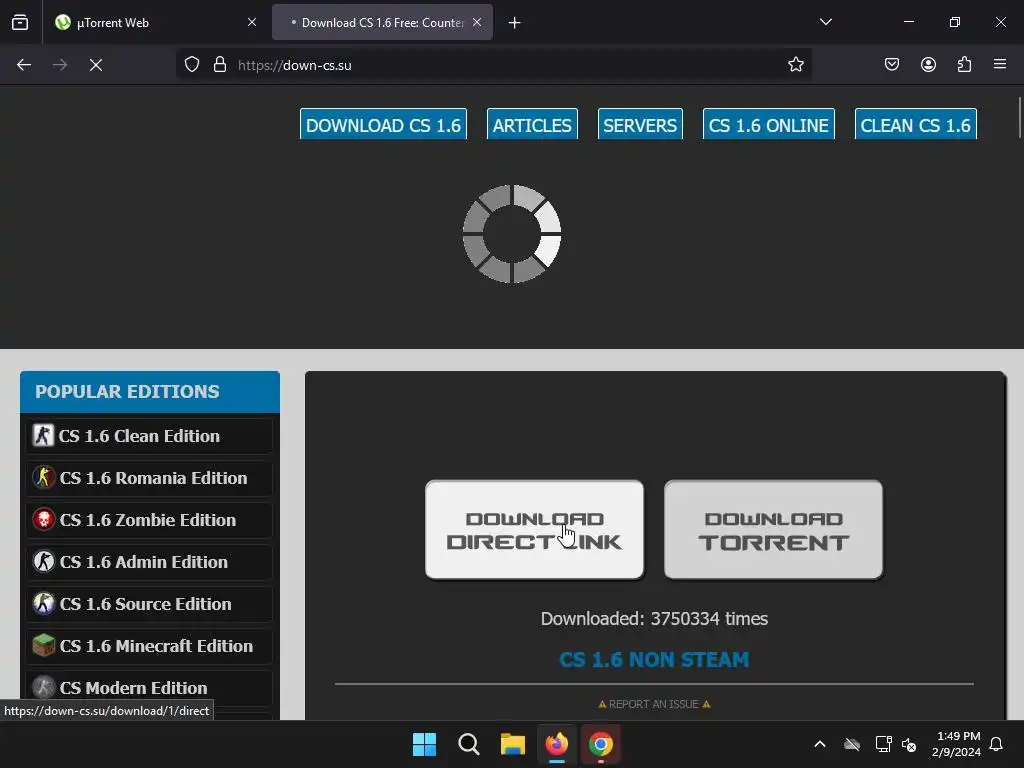Open CS Modern Edition
Image resolution: width=1024 pixels, height=768 pixels.
(x=150, y=688)
